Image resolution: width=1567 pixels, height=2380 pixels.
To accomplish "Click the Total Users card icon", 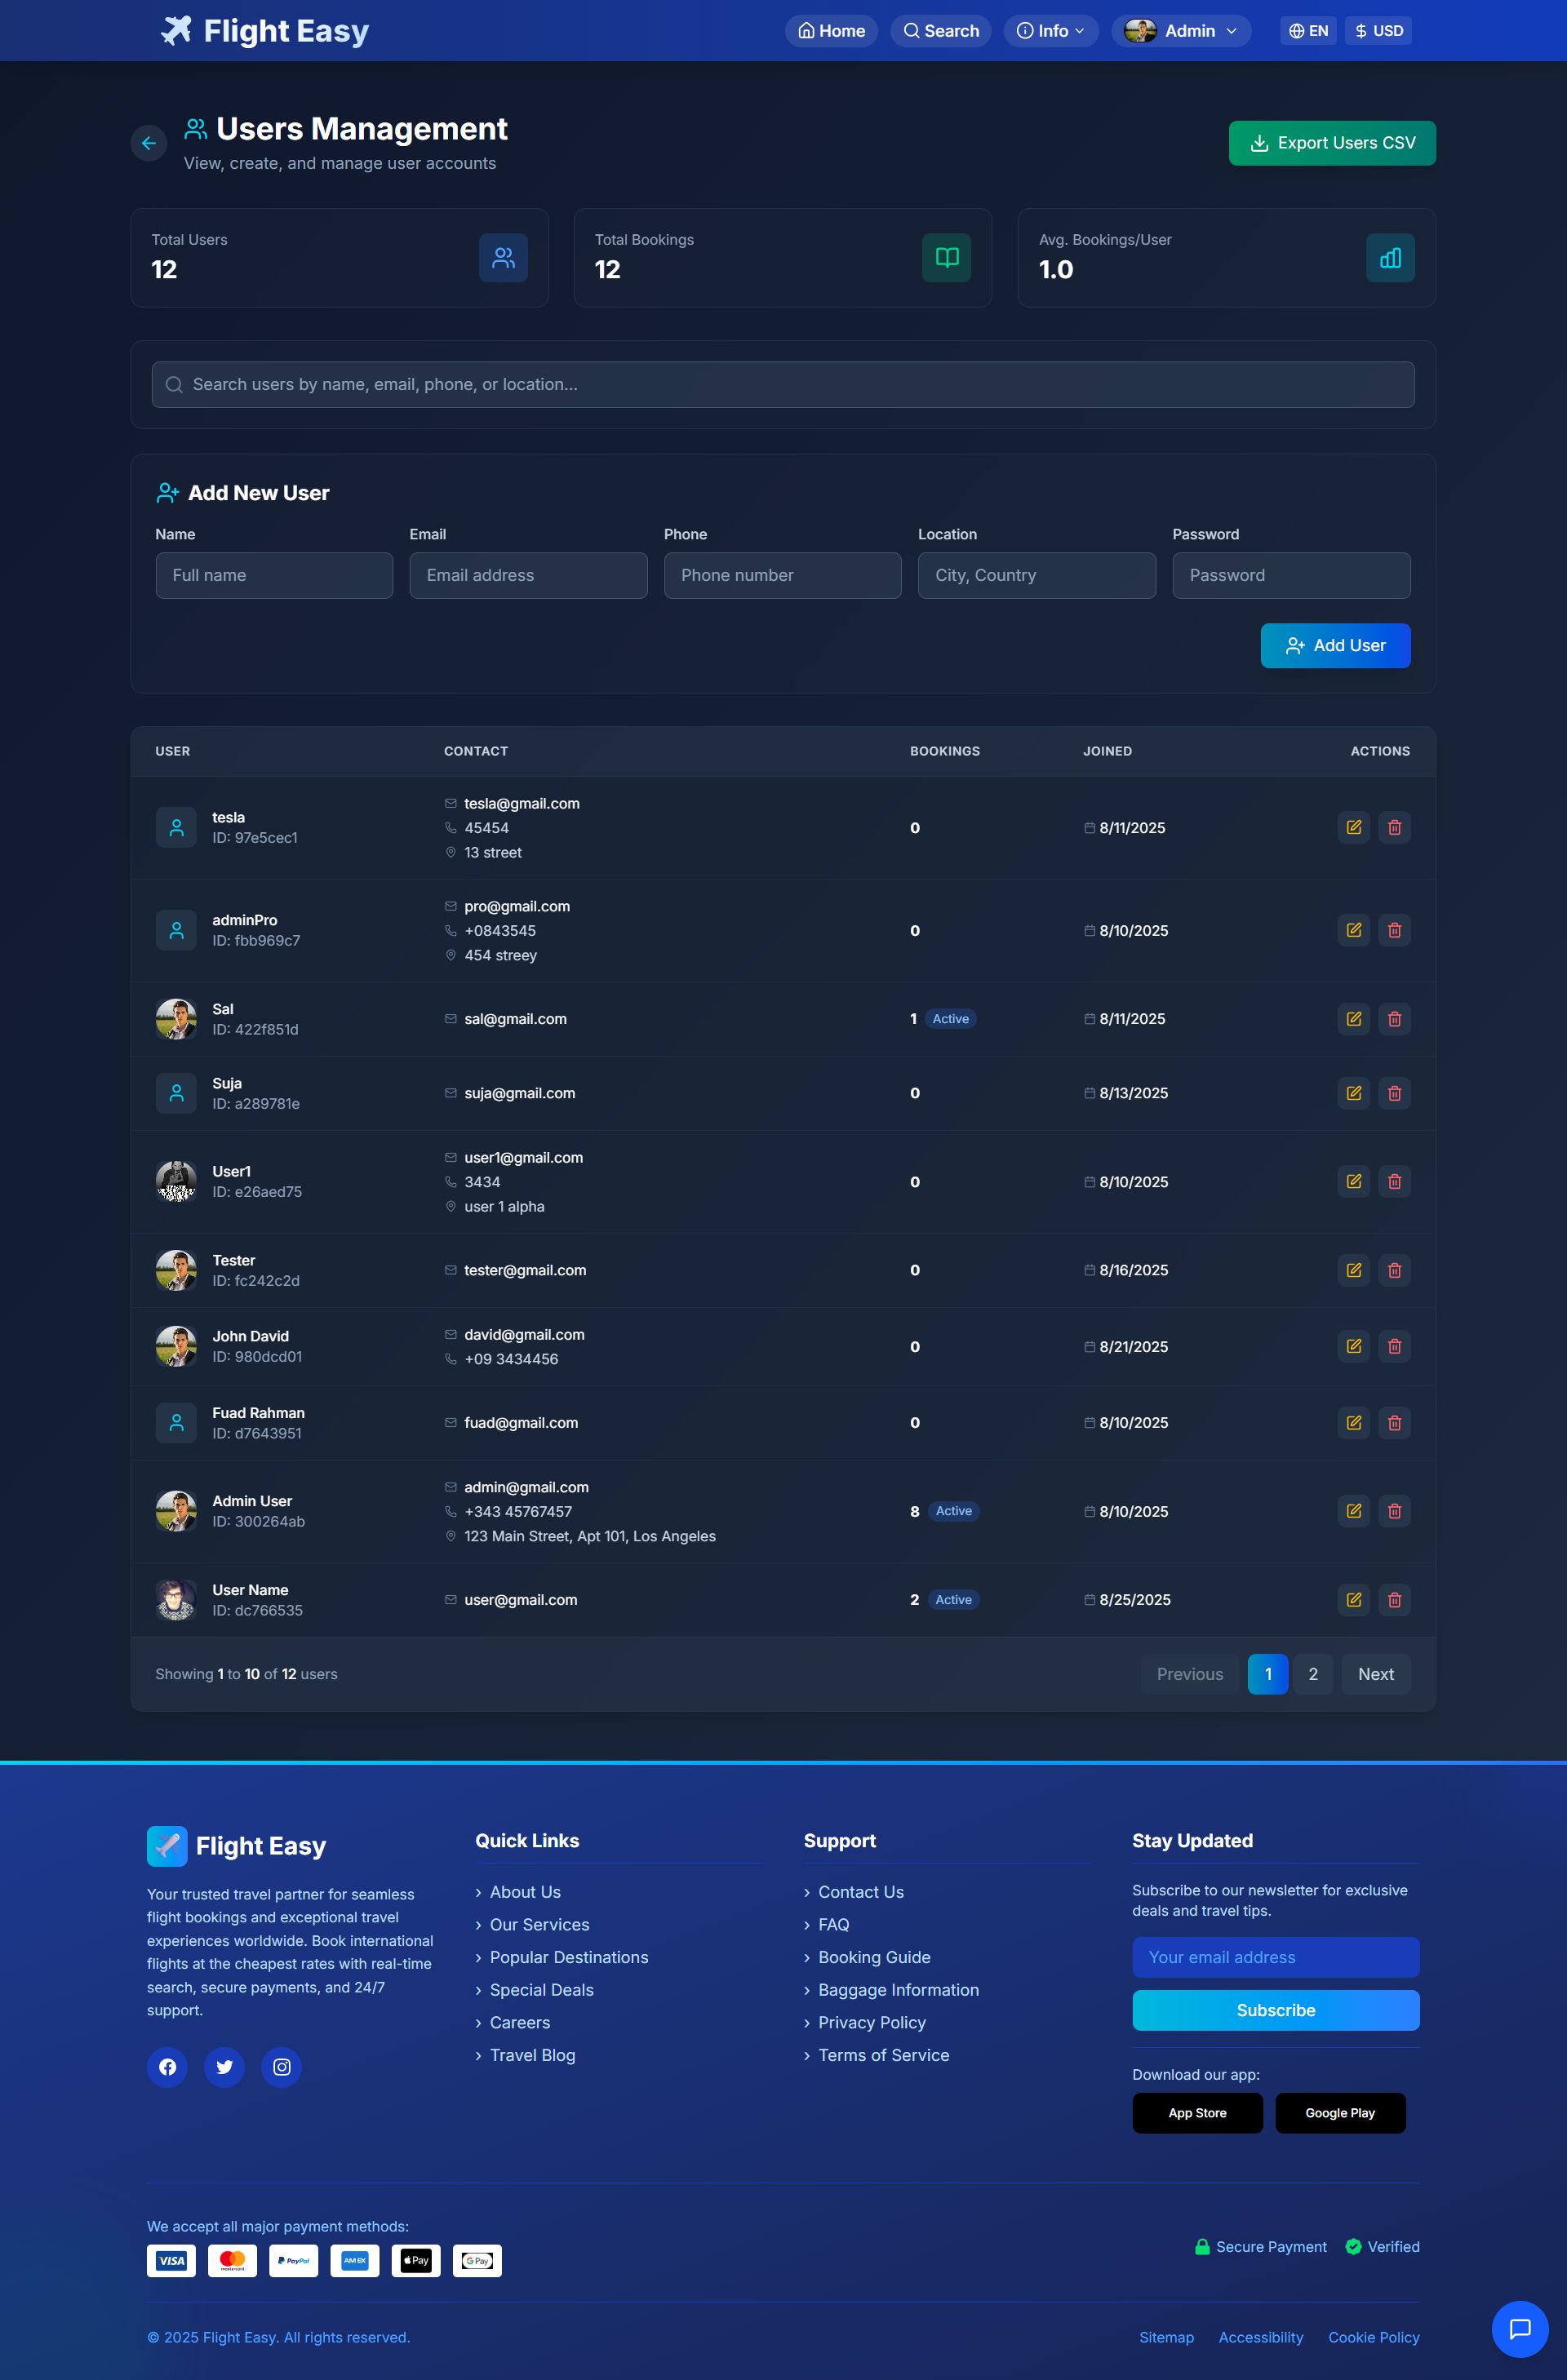I will (x=503, y=258).
